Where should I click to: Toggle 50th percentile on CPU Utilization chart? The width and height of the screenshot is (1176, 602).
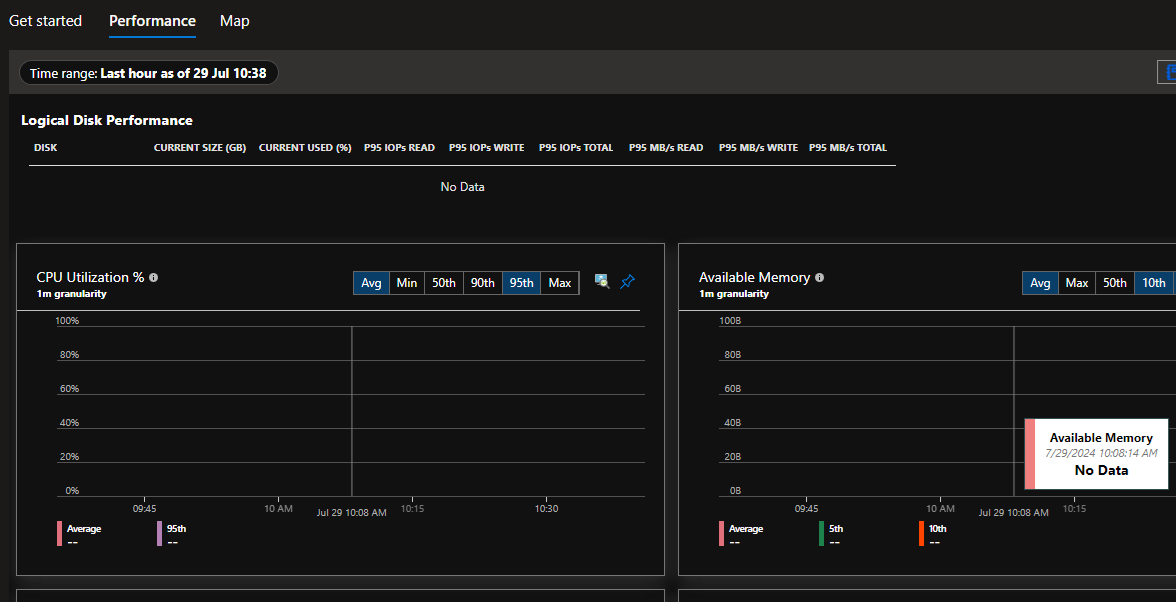(443, 283)
